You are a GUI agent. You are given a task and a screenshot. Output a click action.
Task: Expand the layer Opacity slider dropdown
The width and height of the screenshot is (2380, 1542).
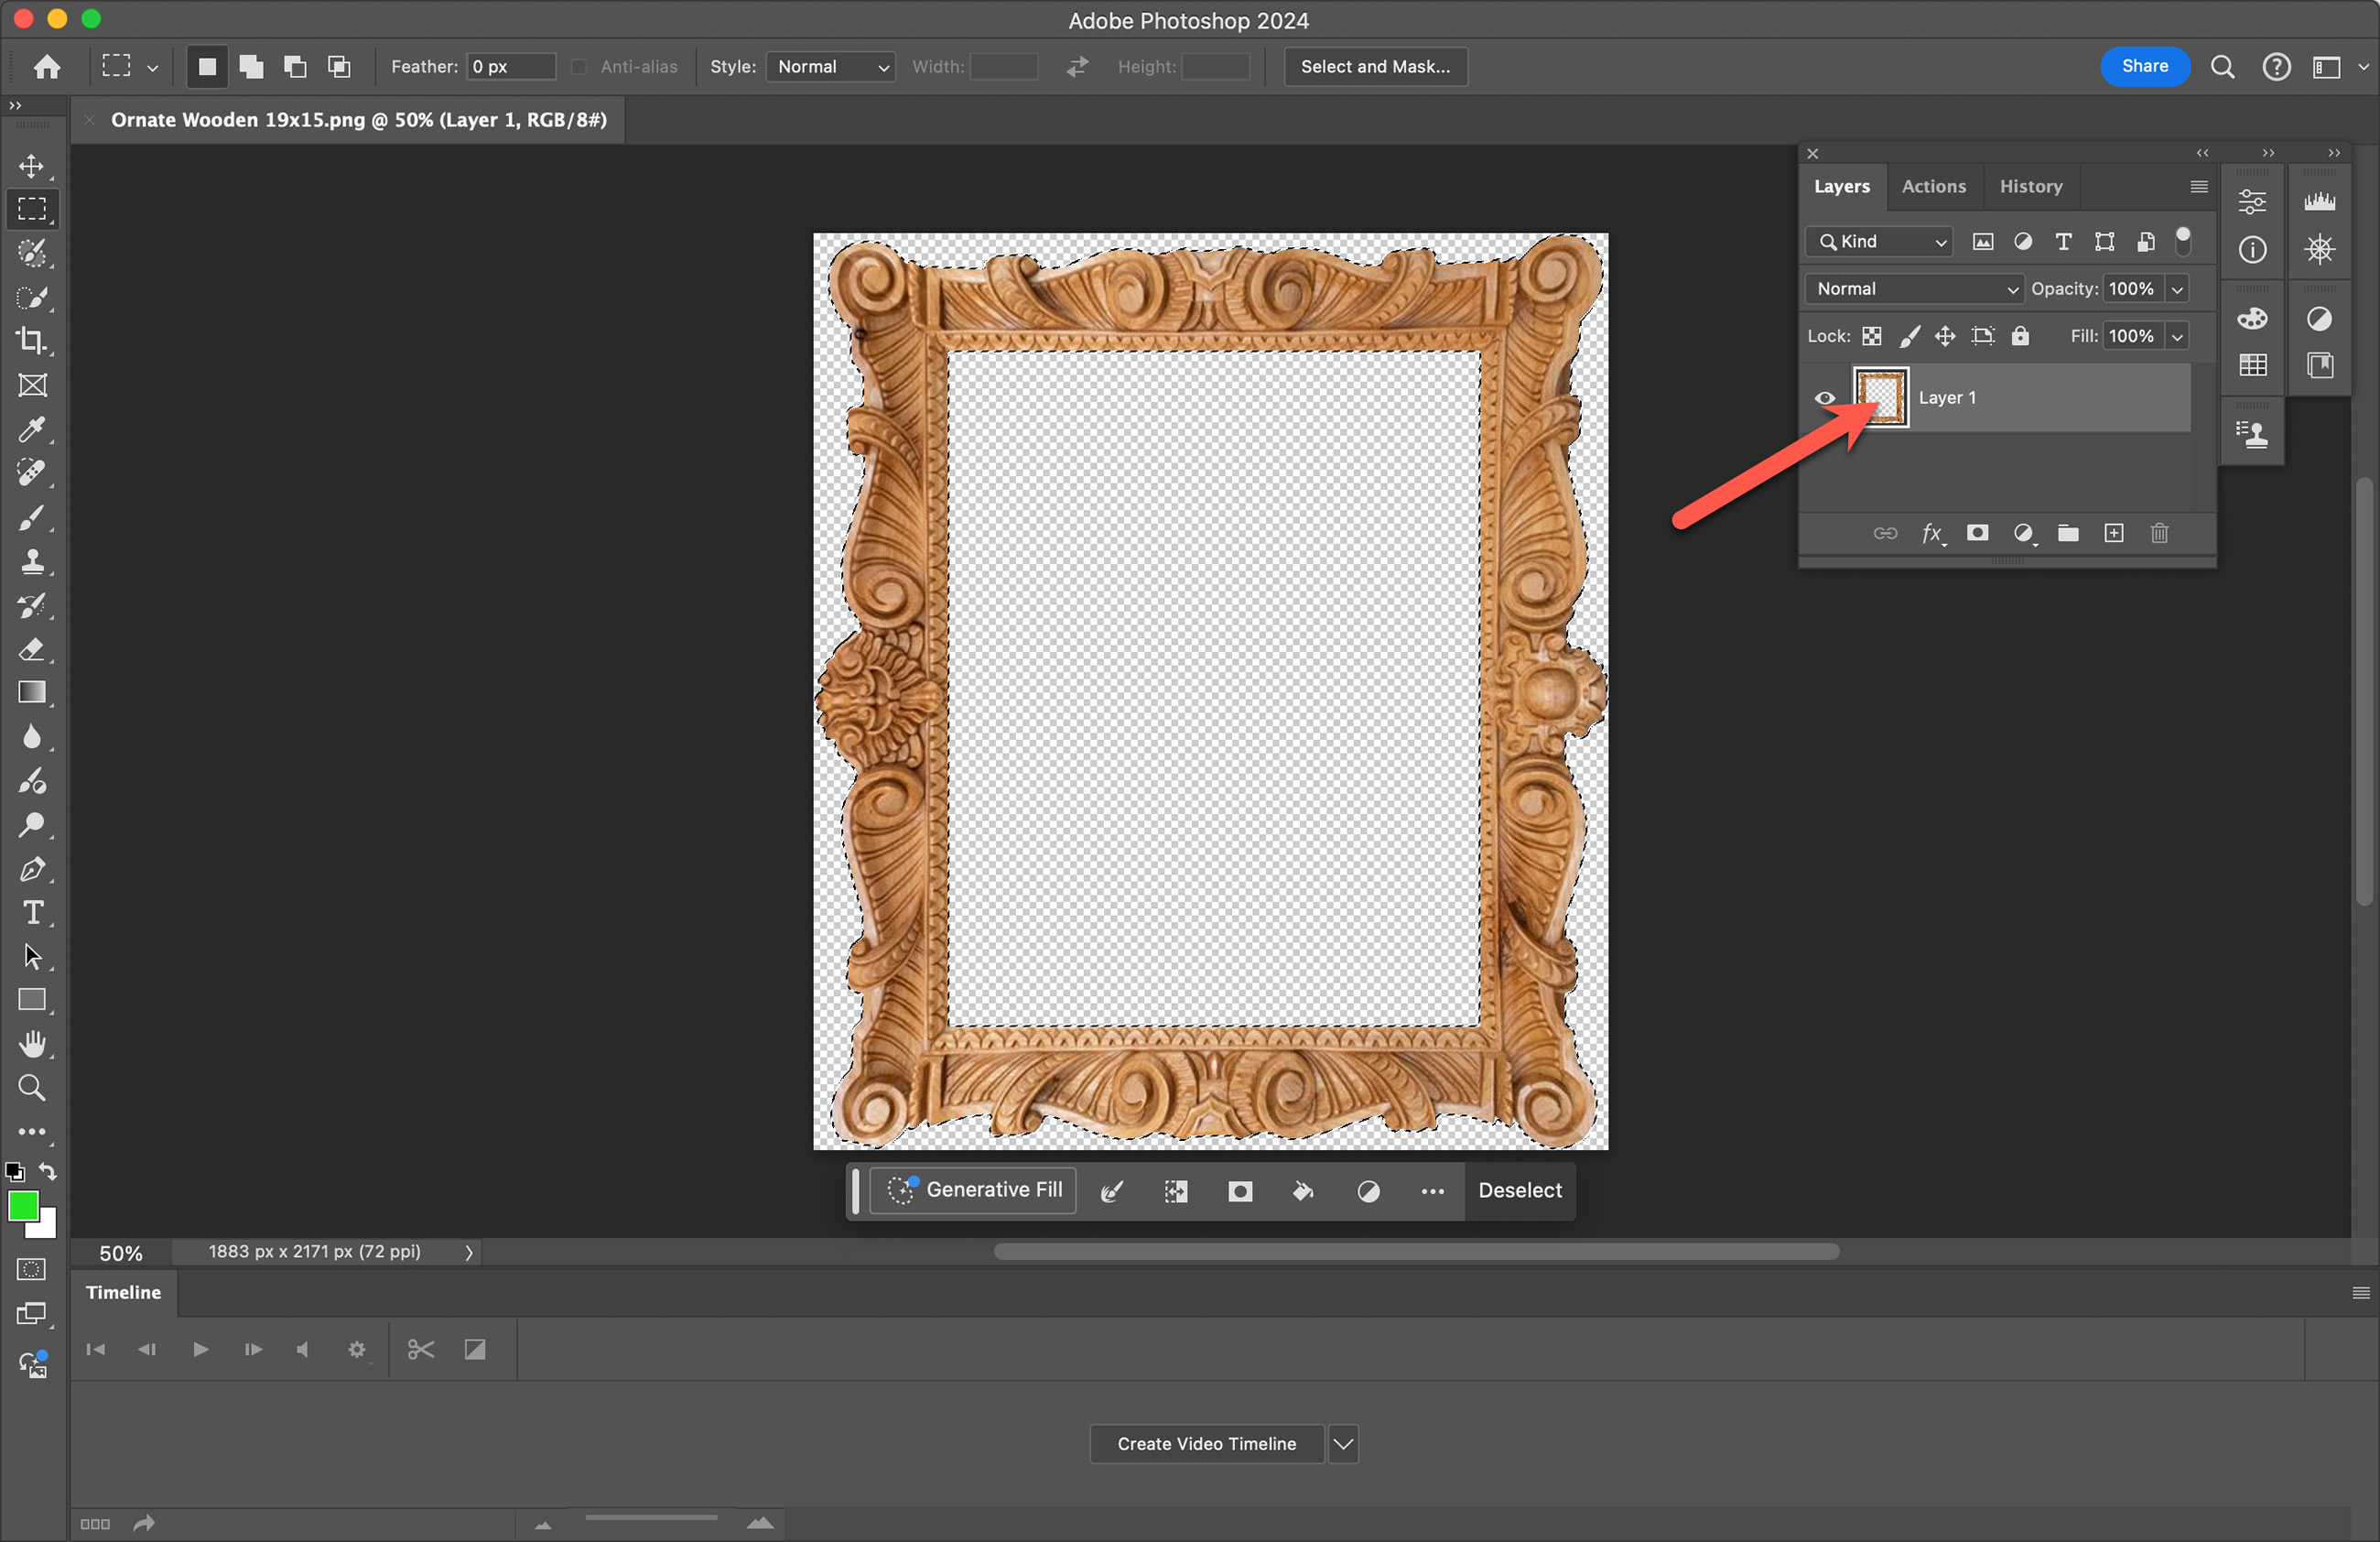pos(2177,289)
